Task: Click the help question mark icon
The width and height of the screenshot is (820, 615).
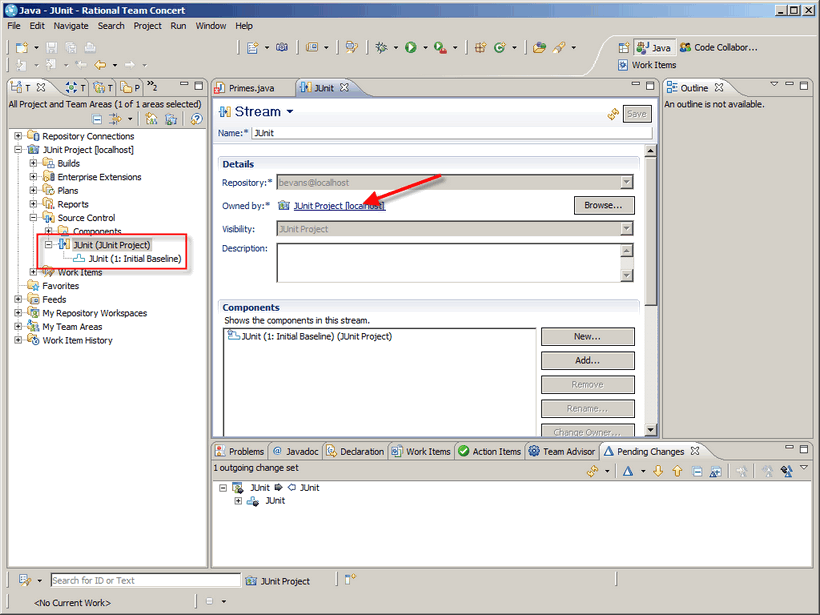Action: [196, 119]
